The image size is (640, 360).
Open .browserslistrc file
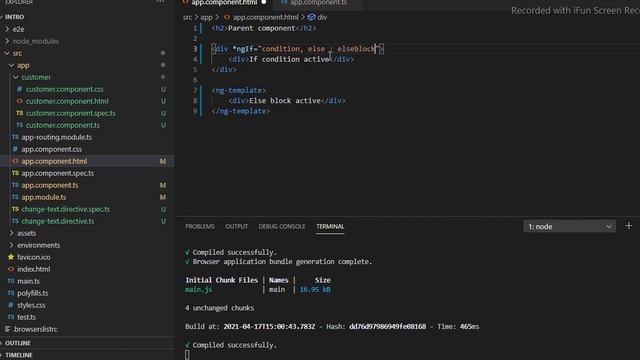click(35, 329)
